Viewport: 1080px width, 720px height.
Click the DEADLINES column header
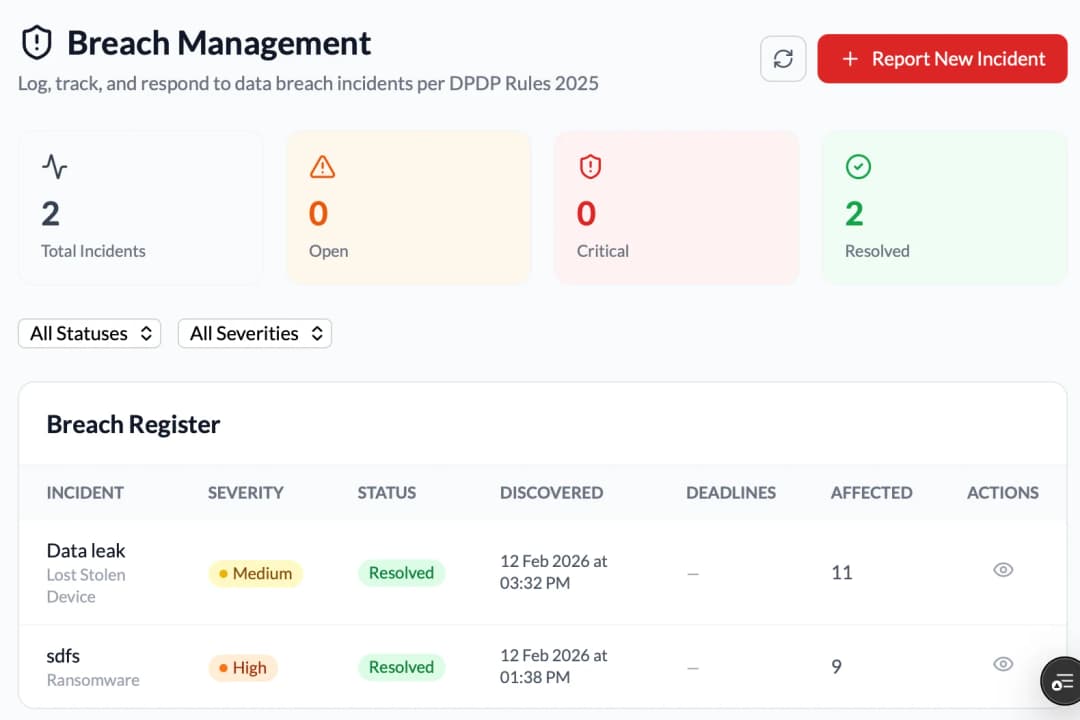[731, 492]
